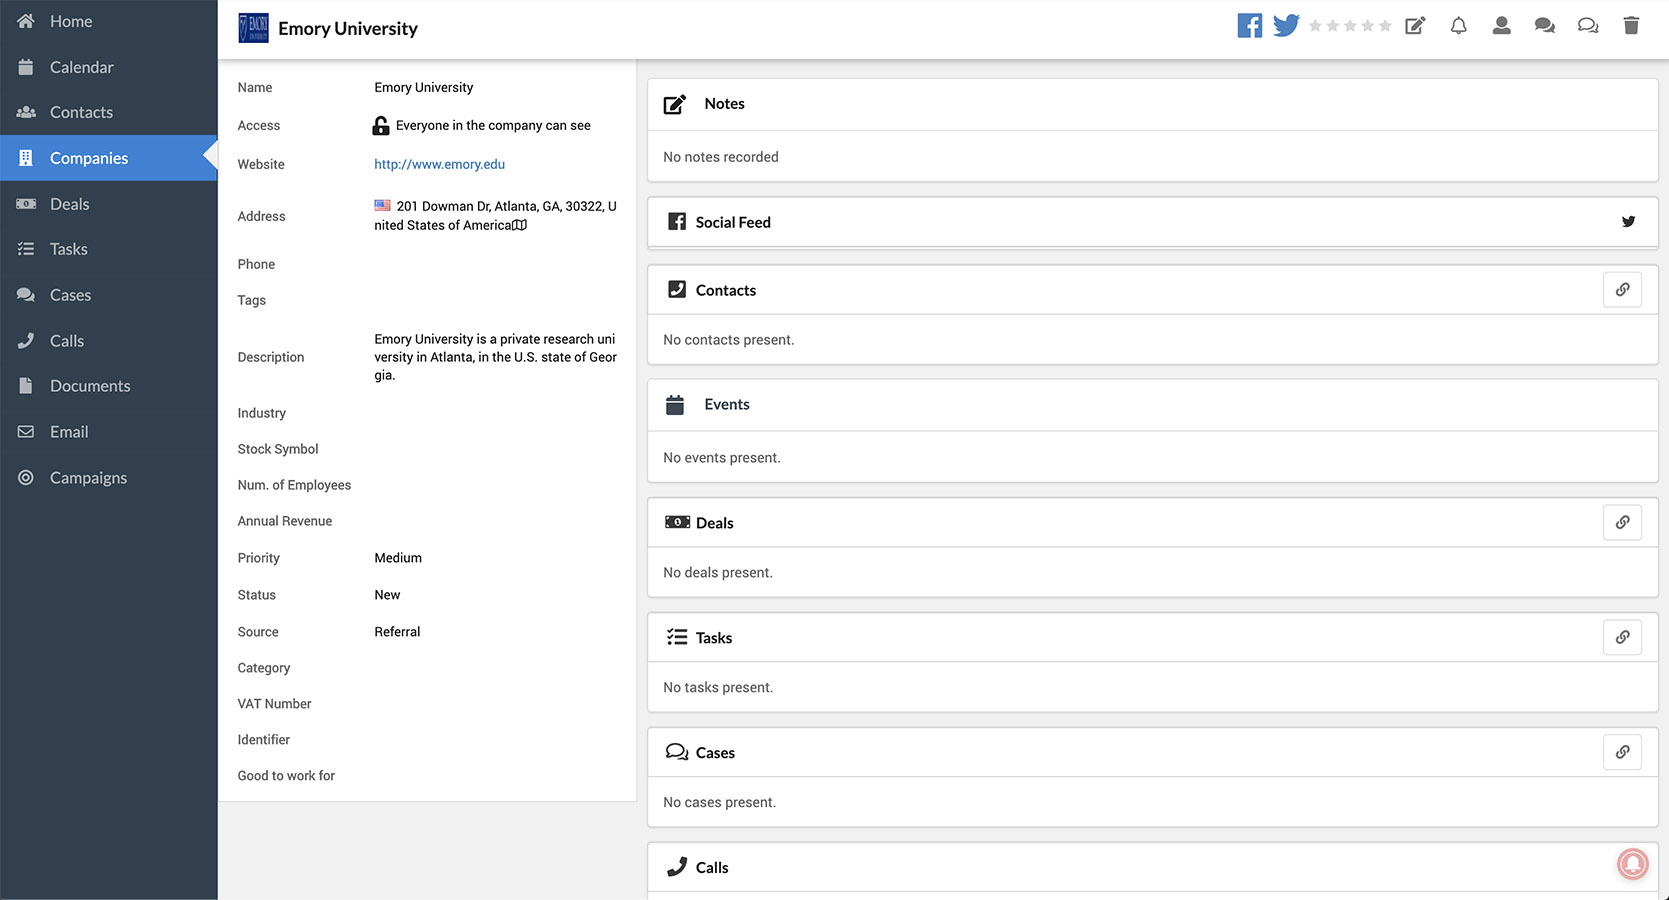The width and height of the screenshot is (1669, 900).
Task: Open the http://www.emory.edu website link
Action: click(439, 164)
